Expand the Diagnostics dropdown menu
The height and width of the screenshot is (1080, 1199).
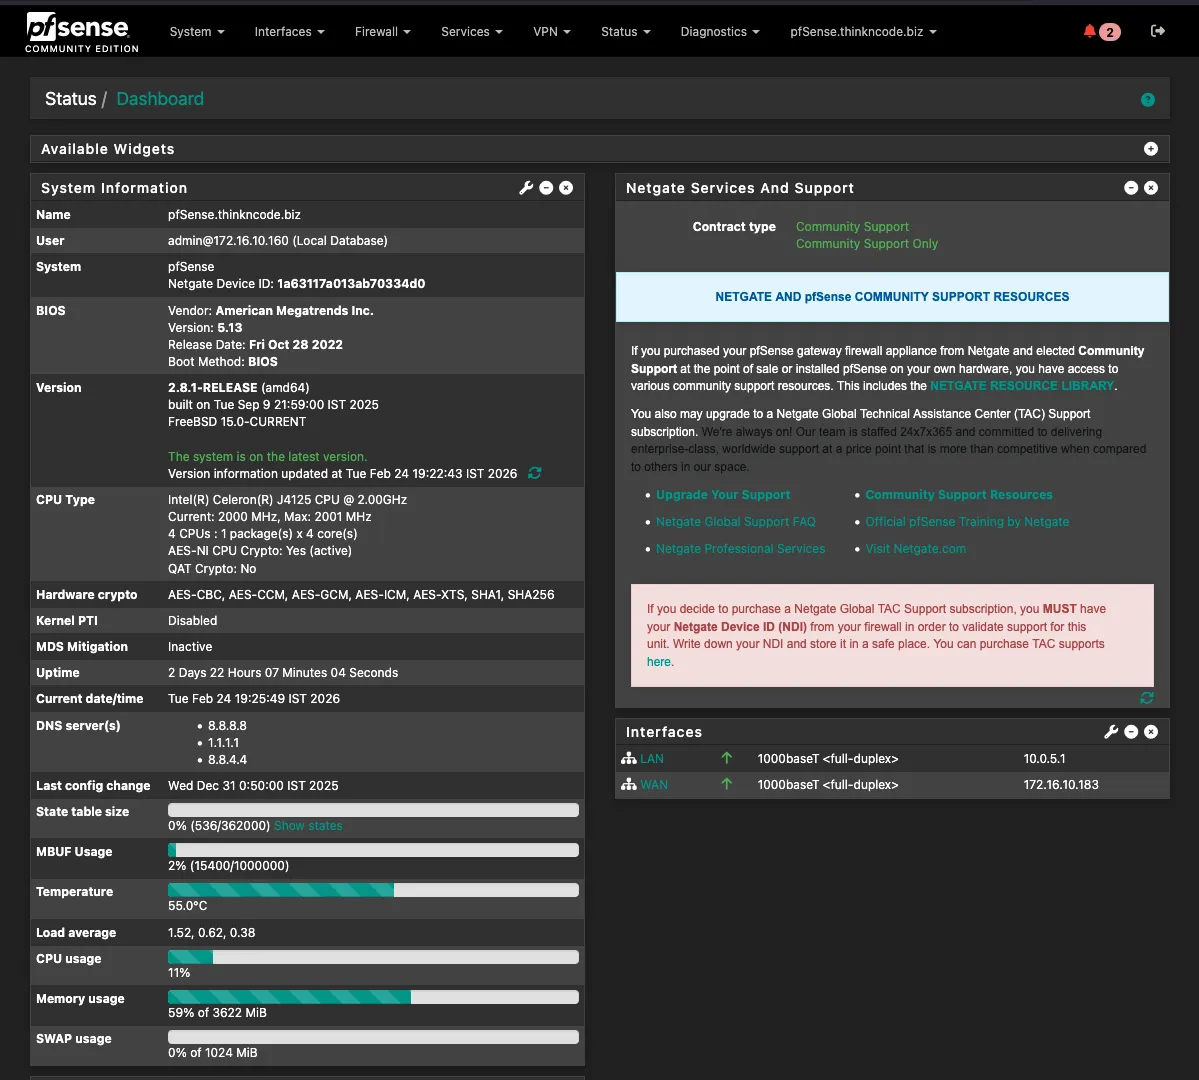point(719,32)
